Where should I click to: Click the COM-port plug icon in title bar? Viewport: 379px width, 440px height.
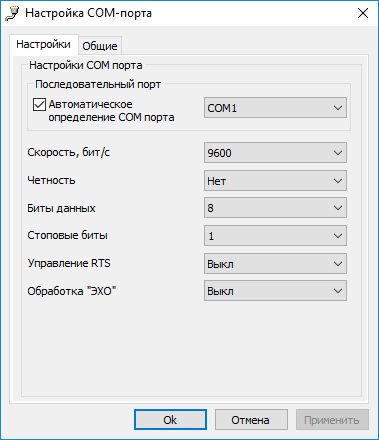click(12, 13)
